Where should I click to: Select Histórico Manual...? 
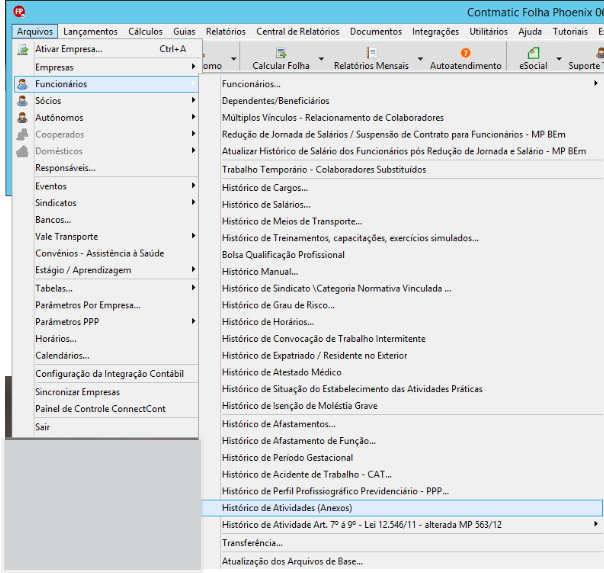tap(402, 271)
